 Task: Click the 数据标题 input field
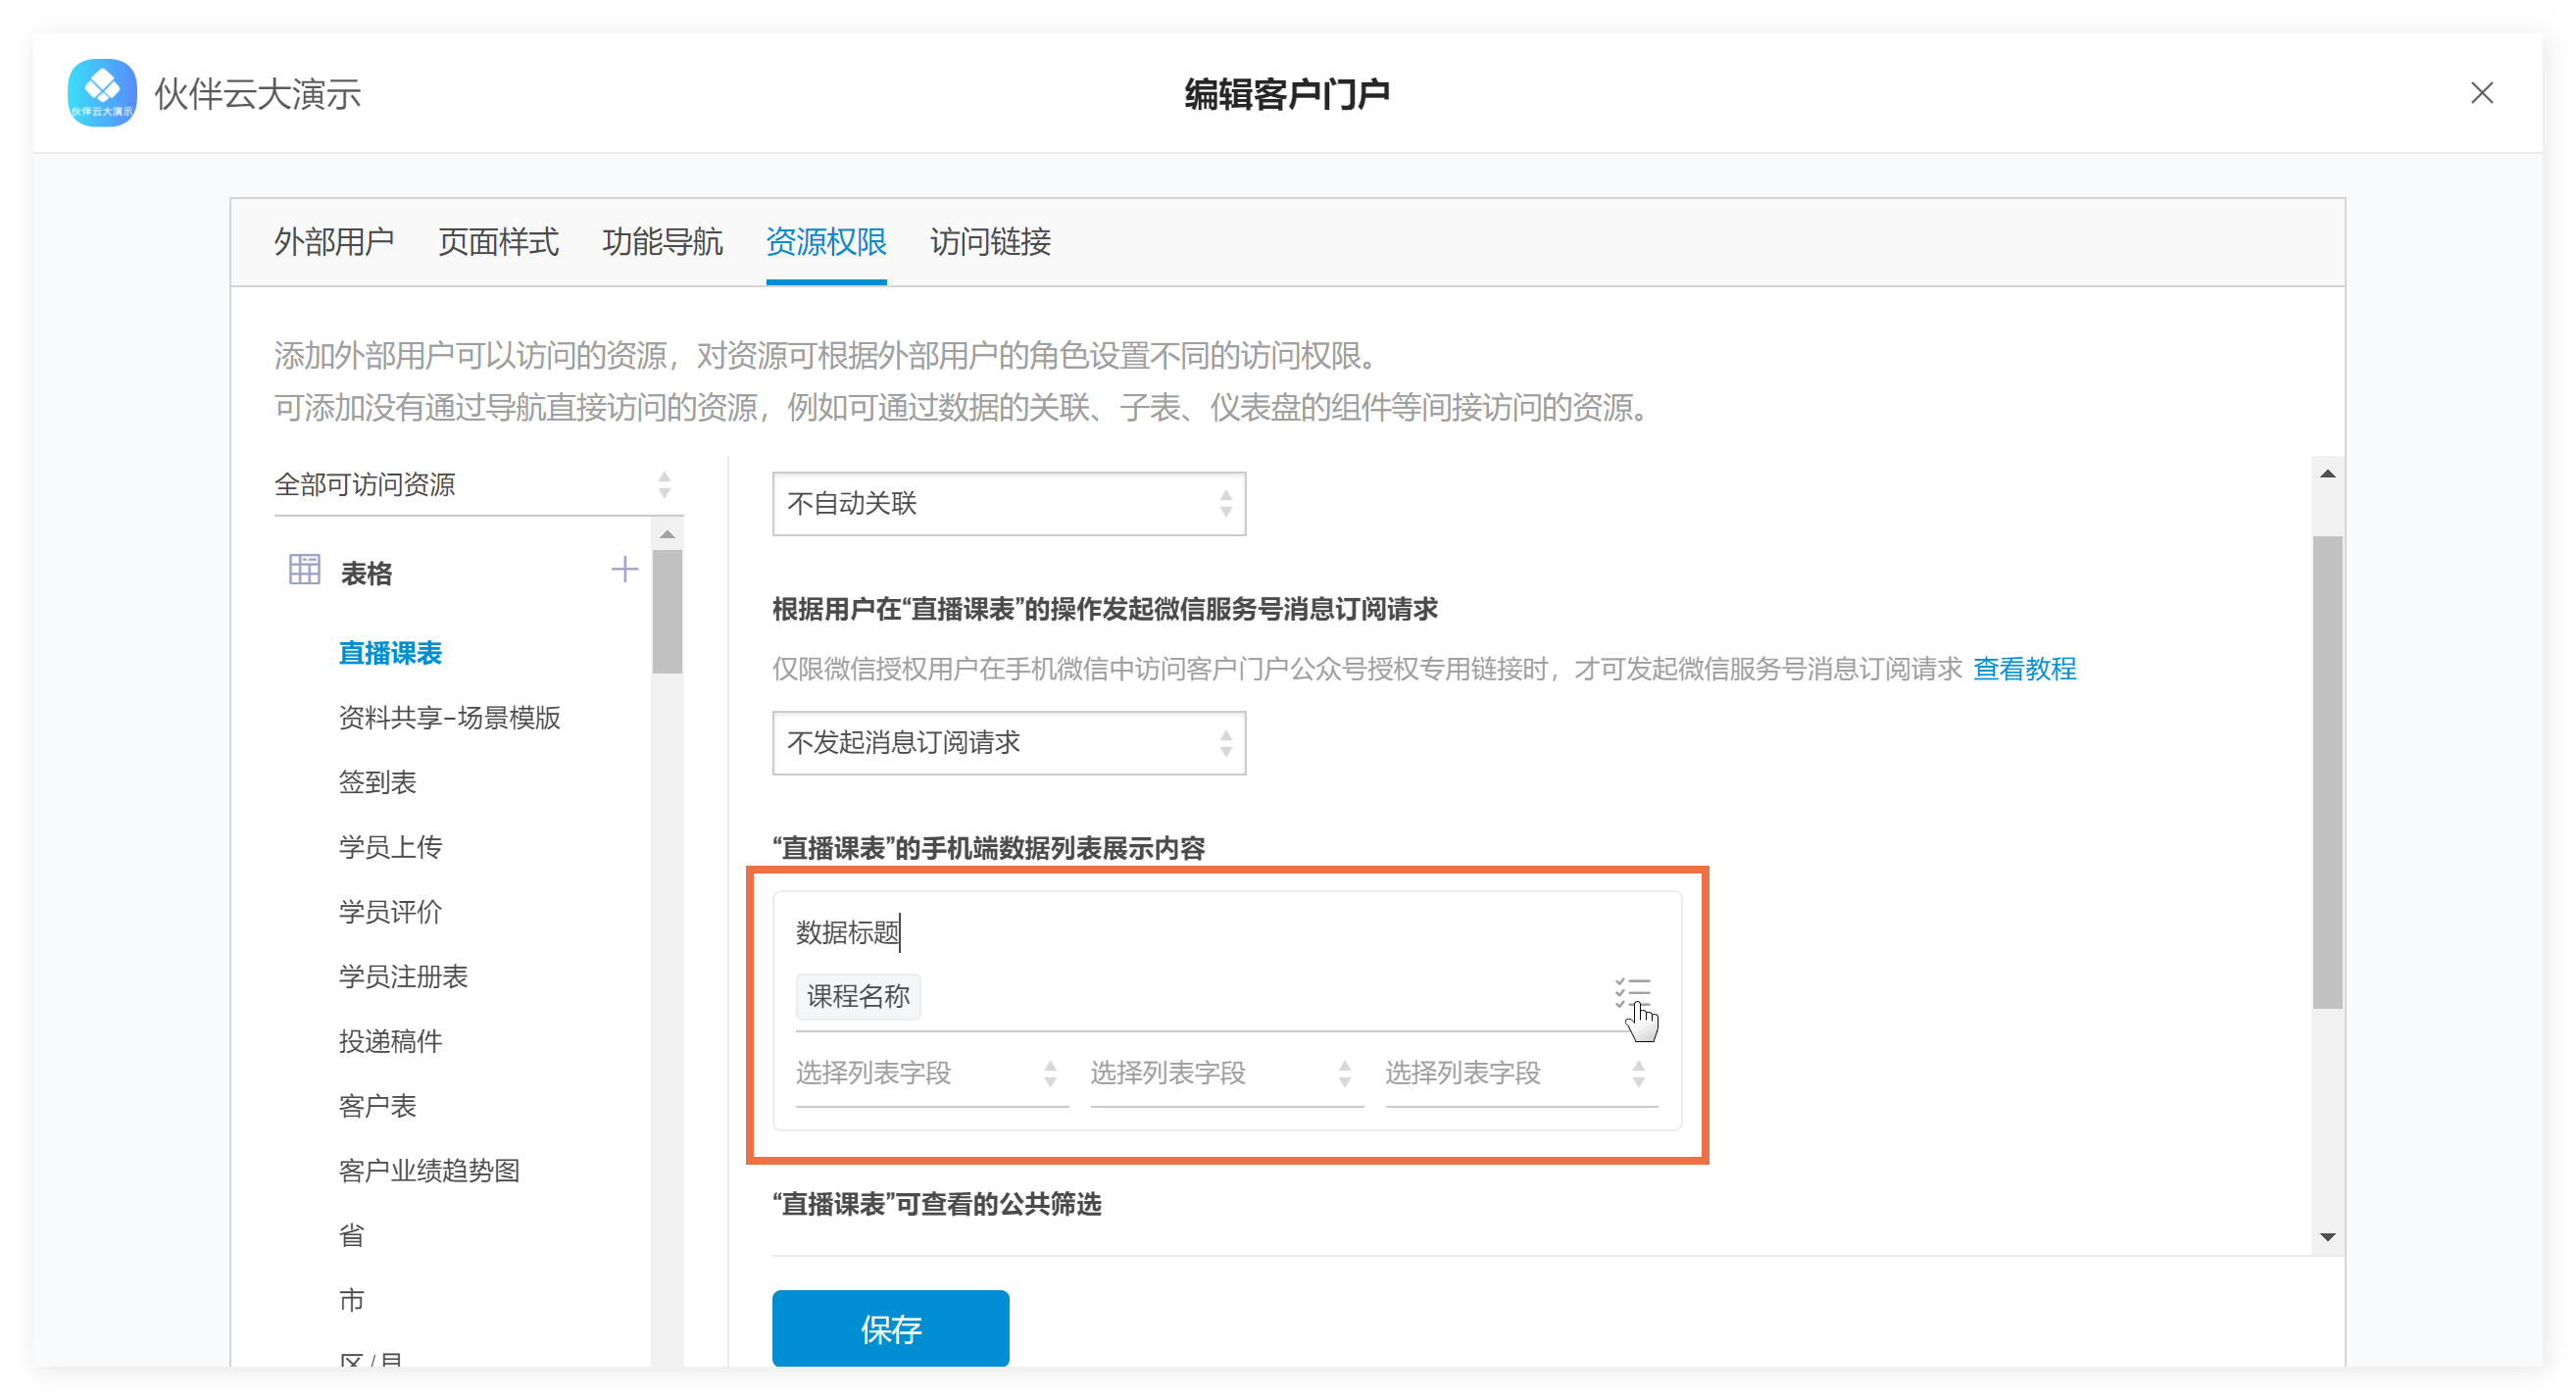point(1227,932)
